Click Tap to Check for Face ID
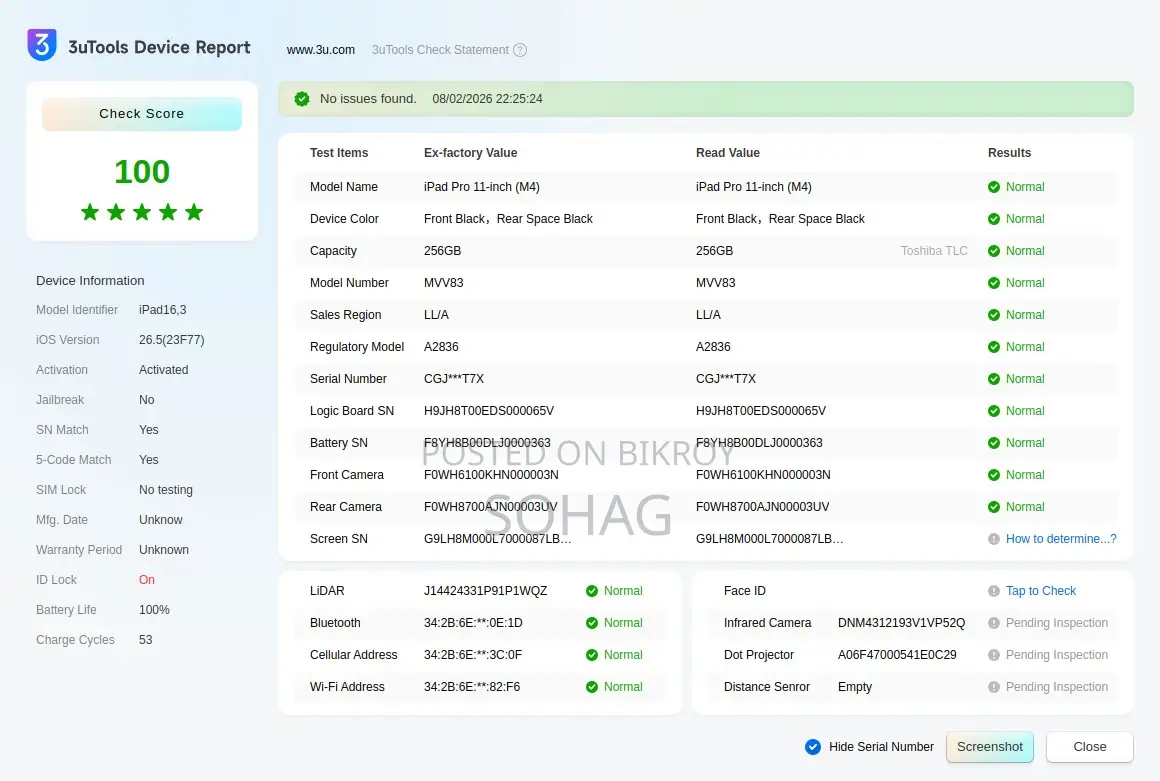1160x781 pixels. [1041, 591]
